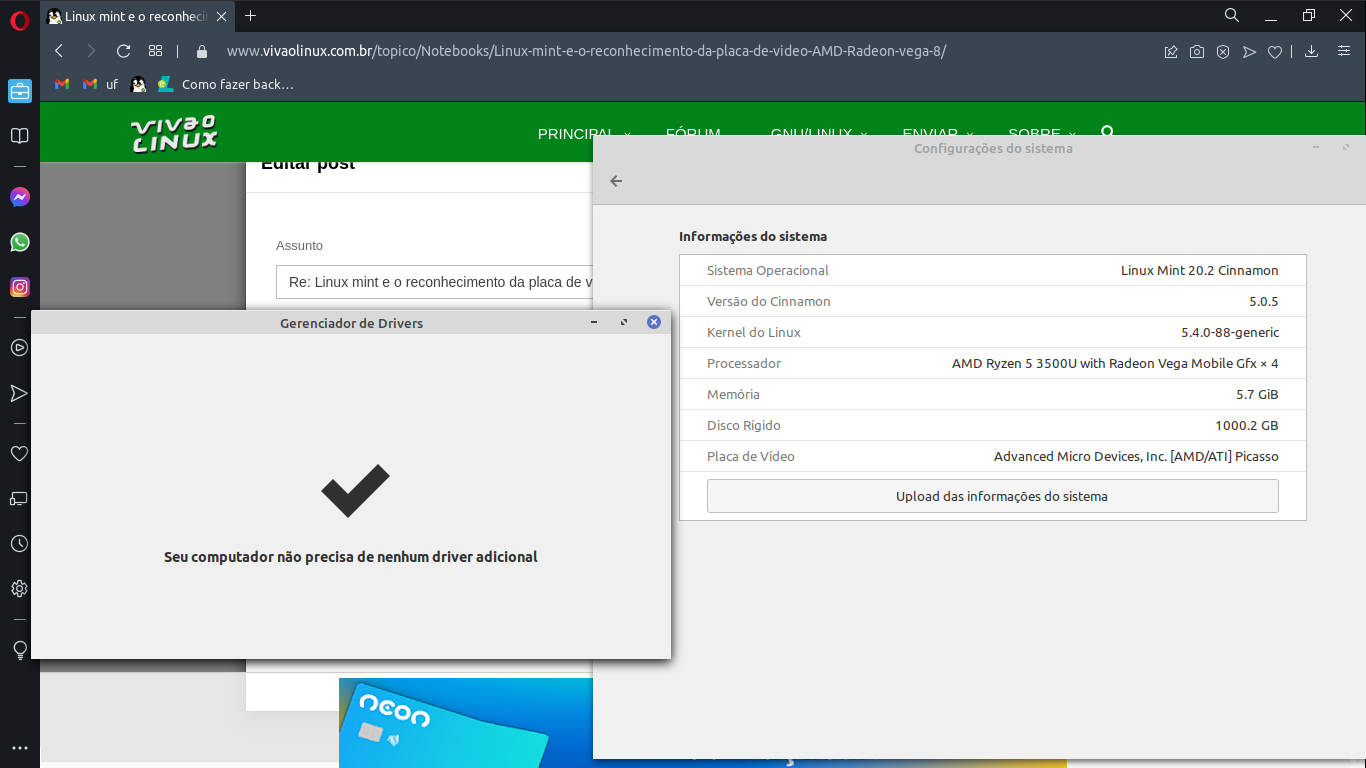The width and height of the screenshot is (1366, 768).
Task: Minimize the Gerenciador de Drivers window
Action: (x=594, y=322)
